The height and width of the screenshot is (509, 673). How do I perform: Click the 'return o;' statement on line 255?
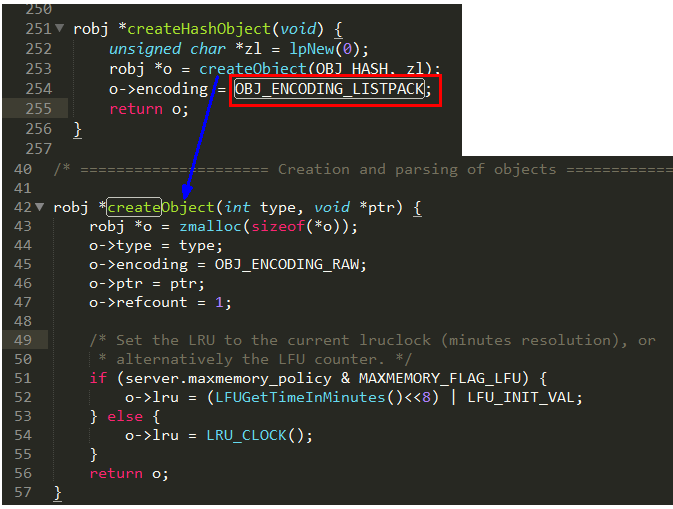149,109
